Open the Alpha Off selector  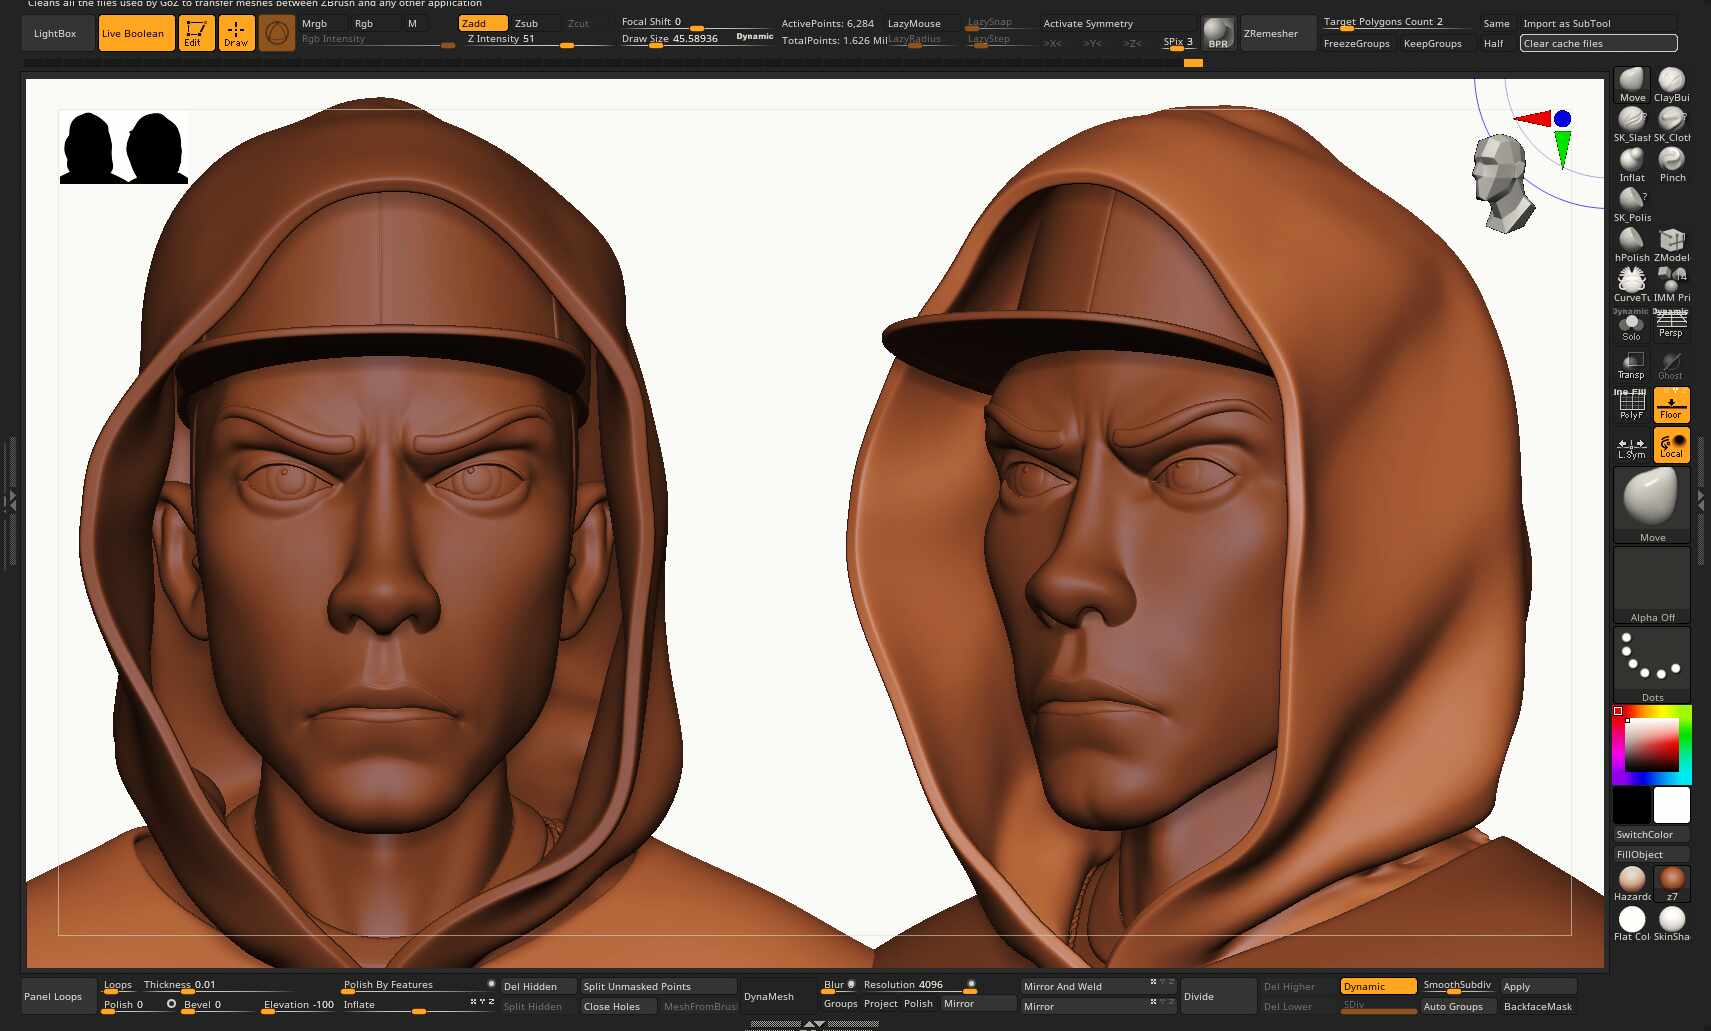tap(1652, 585)
